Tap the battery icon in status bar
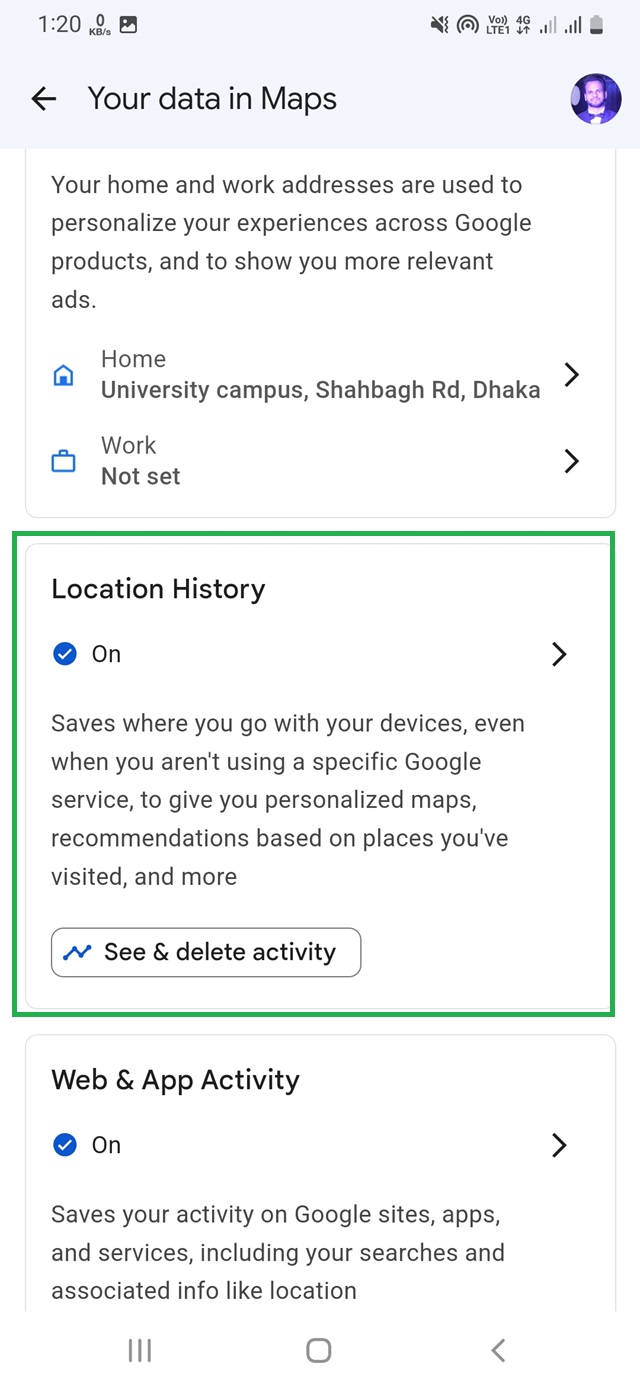 [x=597, y=25]
